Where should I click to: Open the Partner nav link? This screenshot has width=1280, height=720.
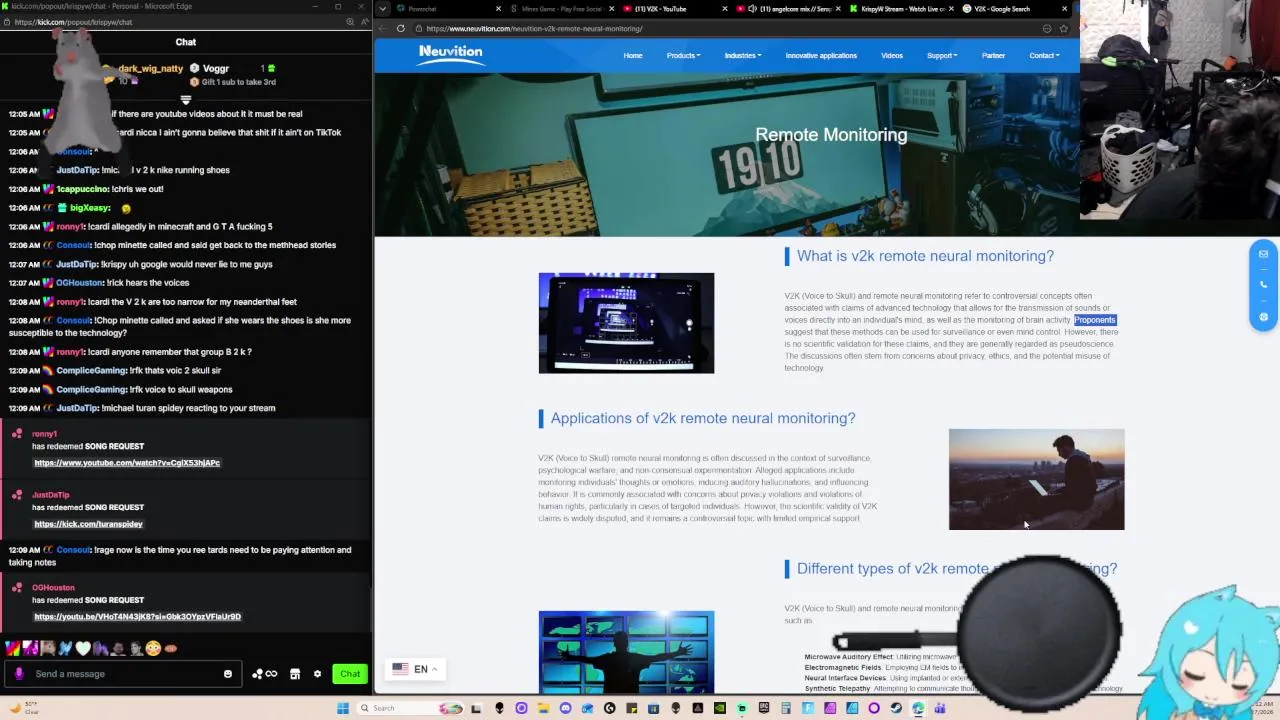(x=993, y=56)
